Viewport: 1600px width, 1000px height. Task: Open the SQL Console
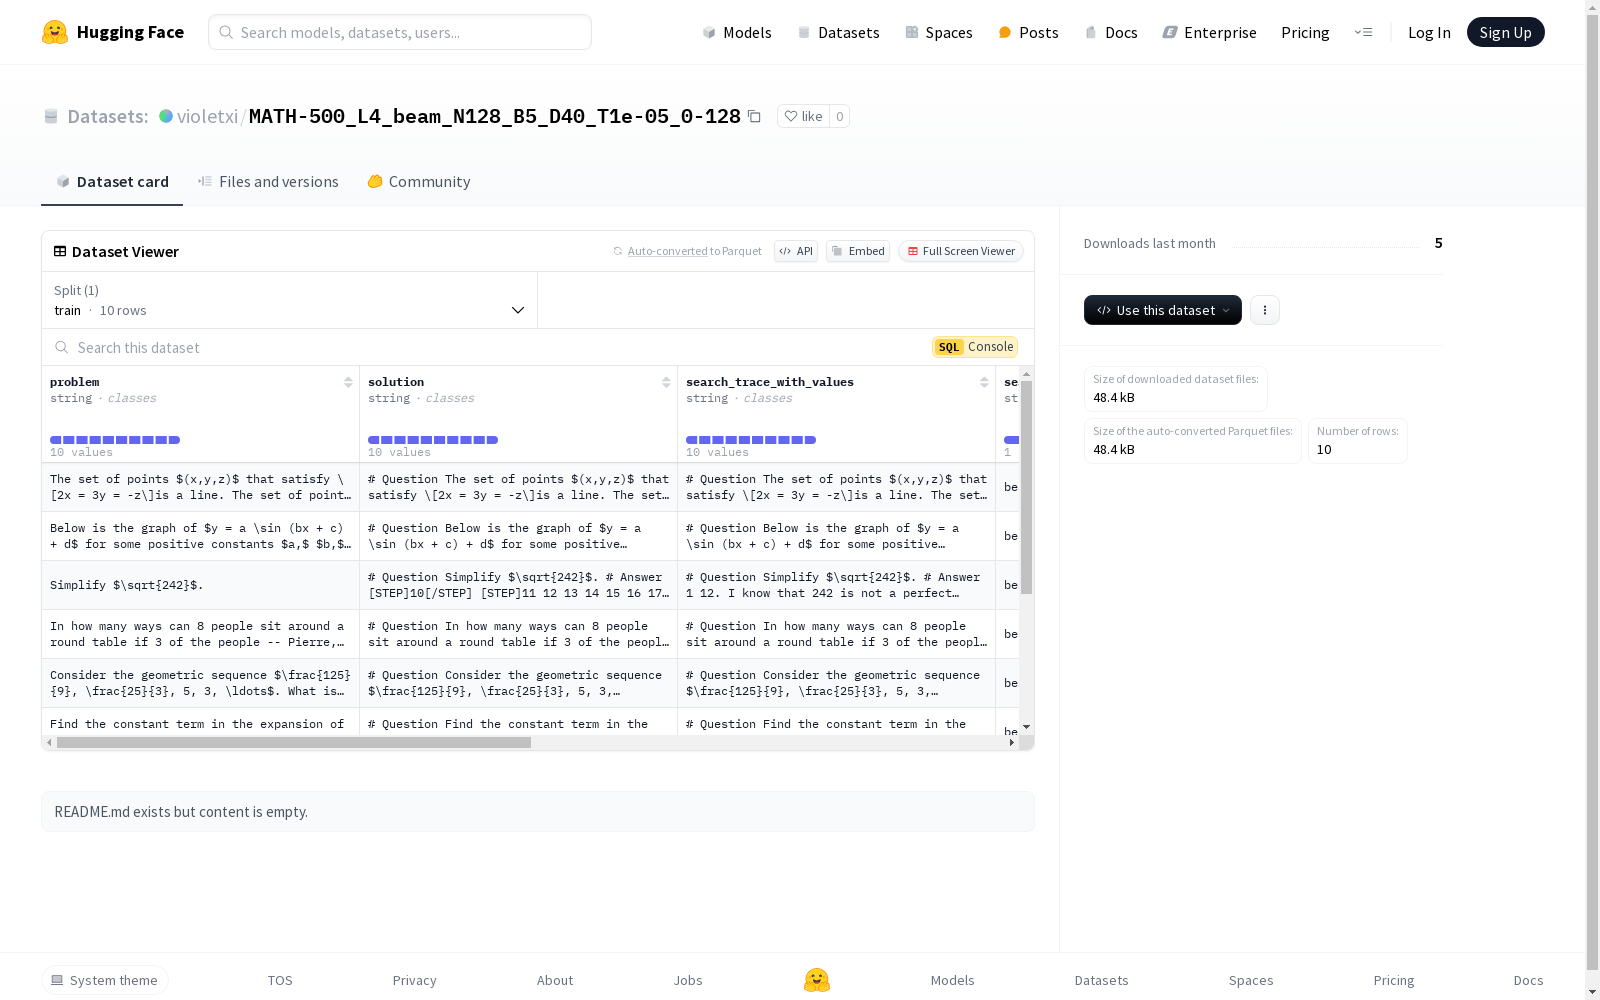coord(975,347)
